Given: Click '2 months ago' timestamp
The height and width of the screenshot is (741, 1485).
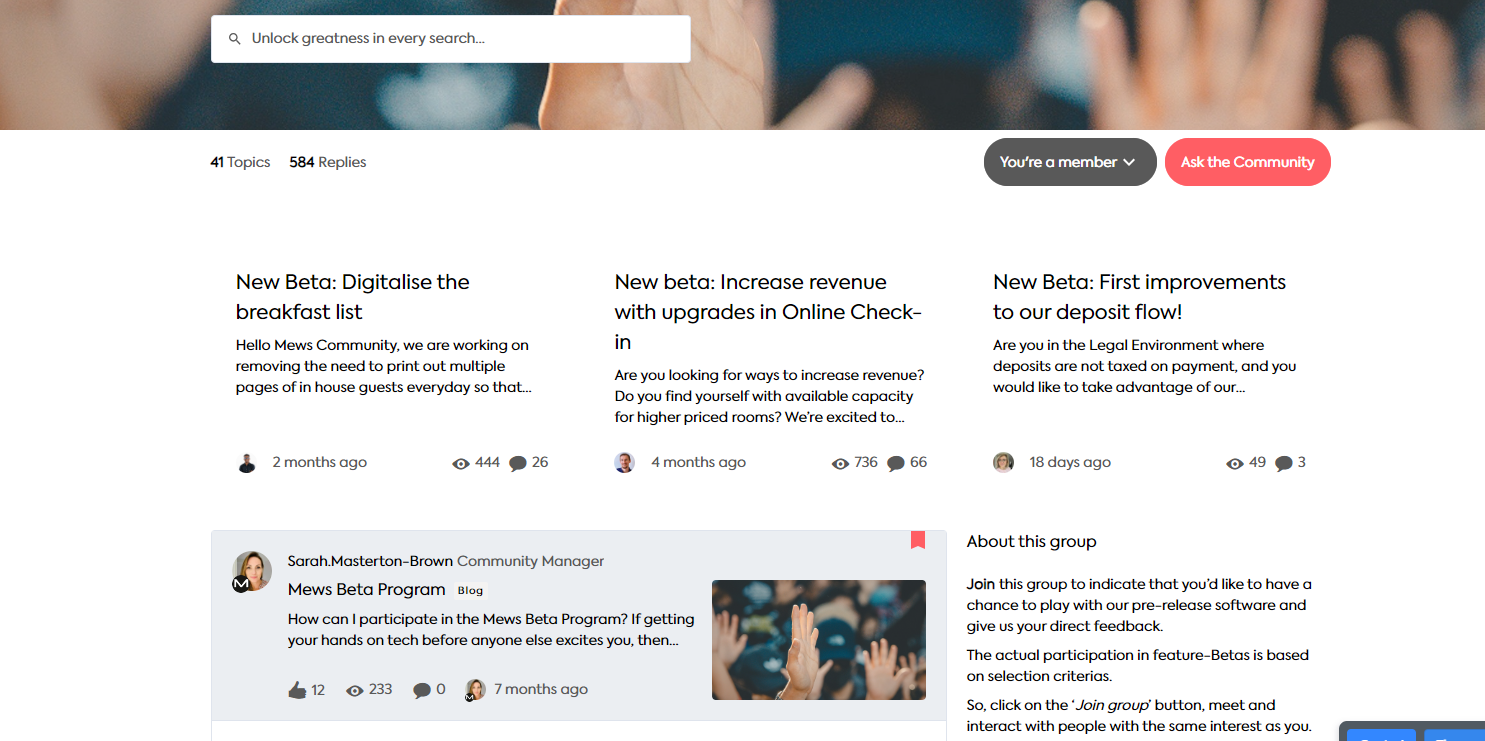Looking at the screenshot, I should point(320,463).
